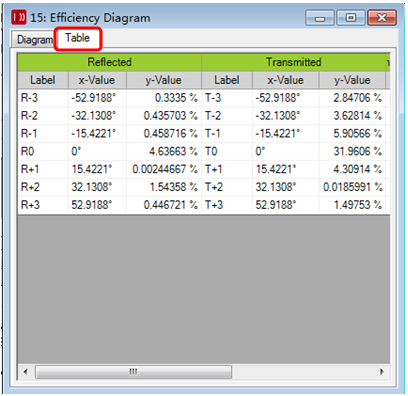408x396 pixels.
Task: Select the R+1 label cell
Action: [x=43, y=169]
